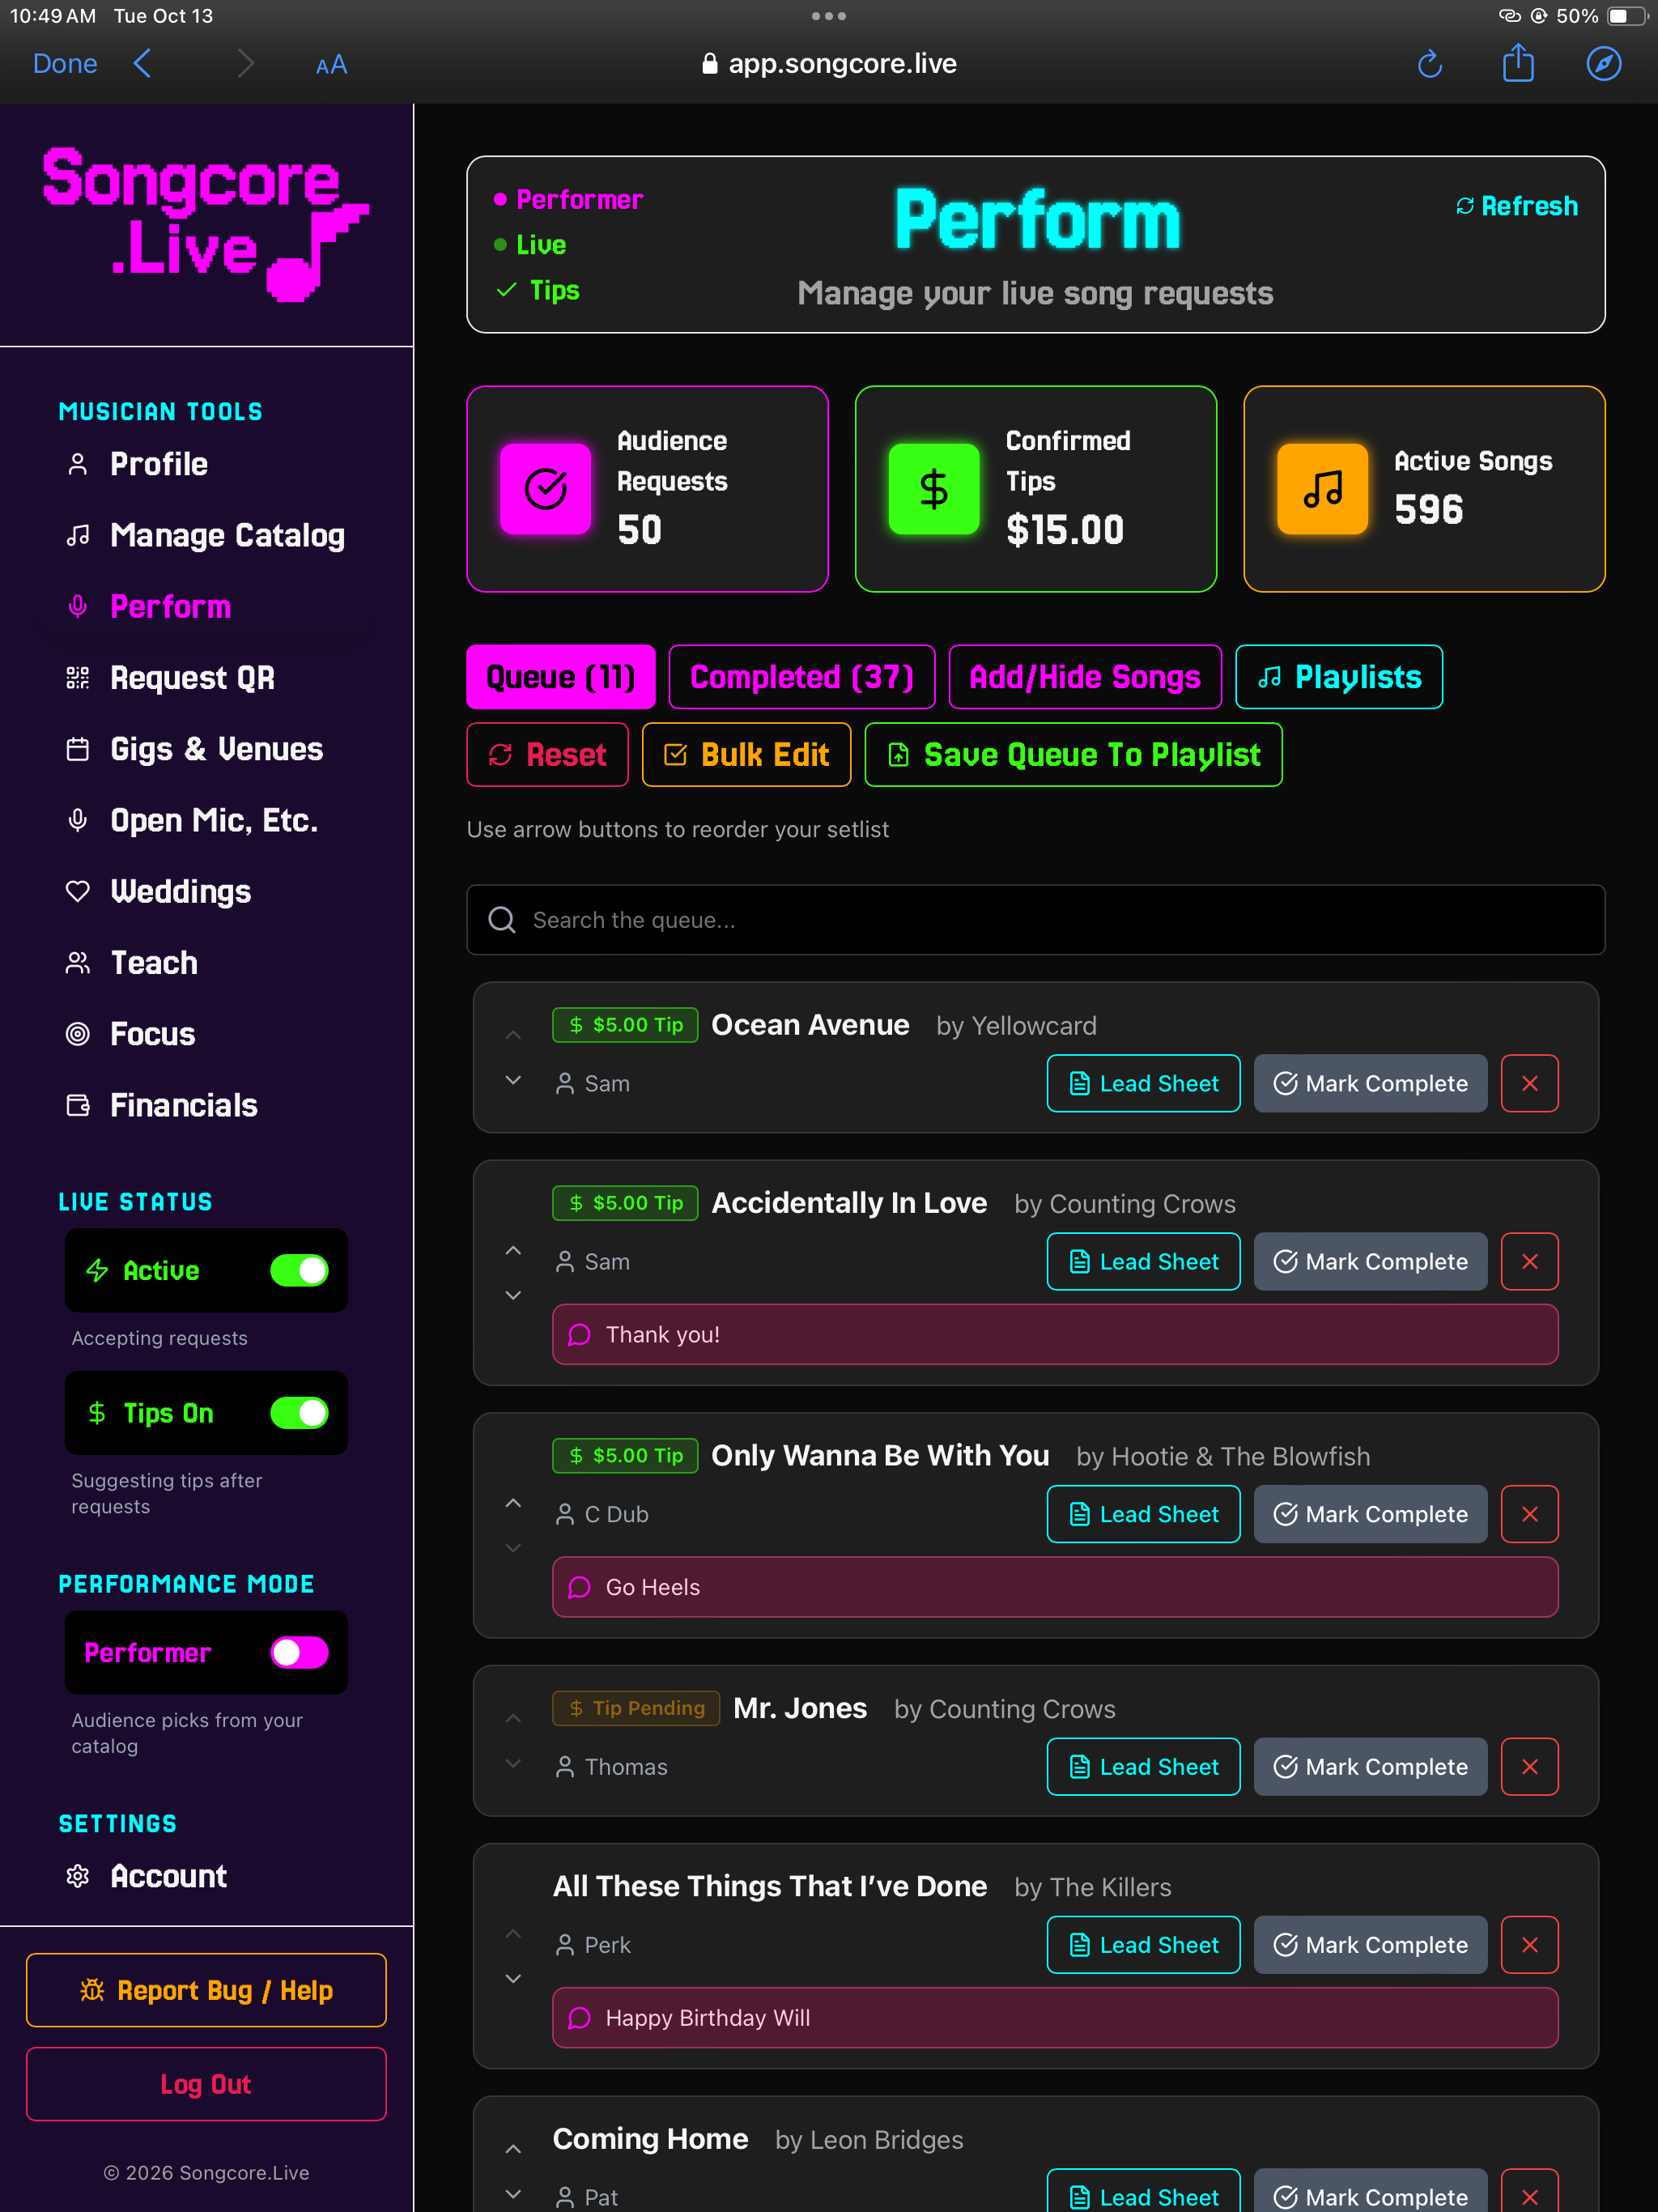The image size is (1658, 2212).
Task: Click the search magnifier icon in queue
Action: click(x=502, y=920)
